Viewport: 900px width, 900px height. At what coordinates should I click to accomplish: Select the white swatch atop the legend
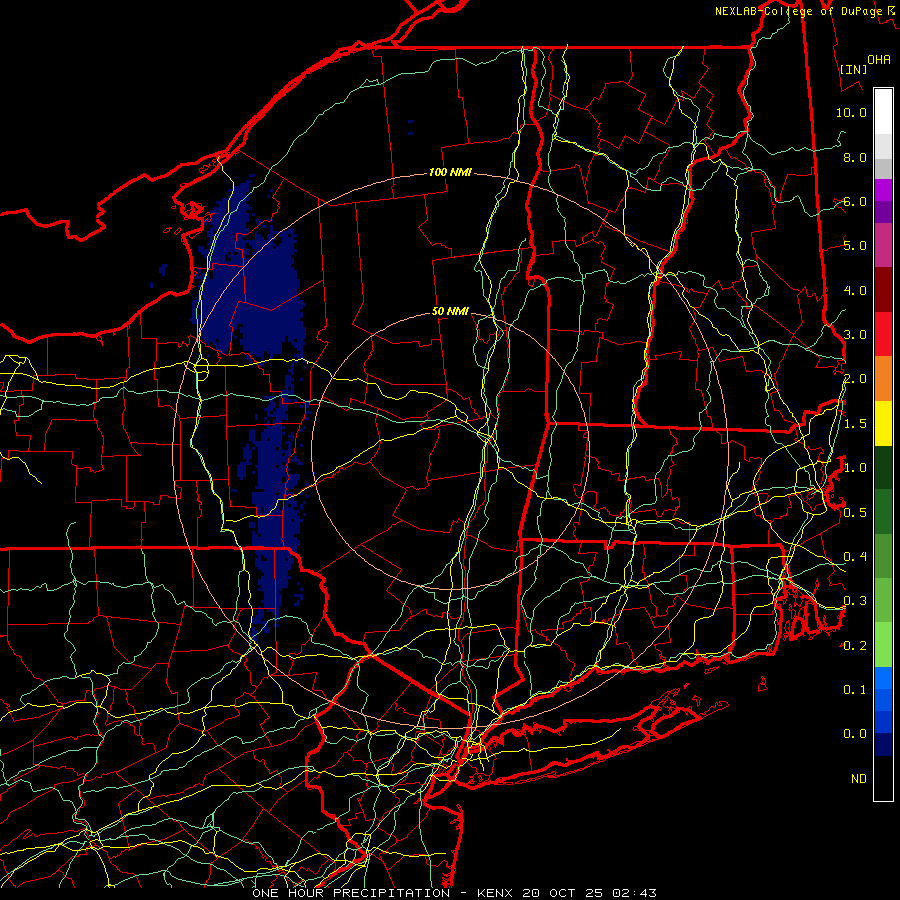[883, 112]
